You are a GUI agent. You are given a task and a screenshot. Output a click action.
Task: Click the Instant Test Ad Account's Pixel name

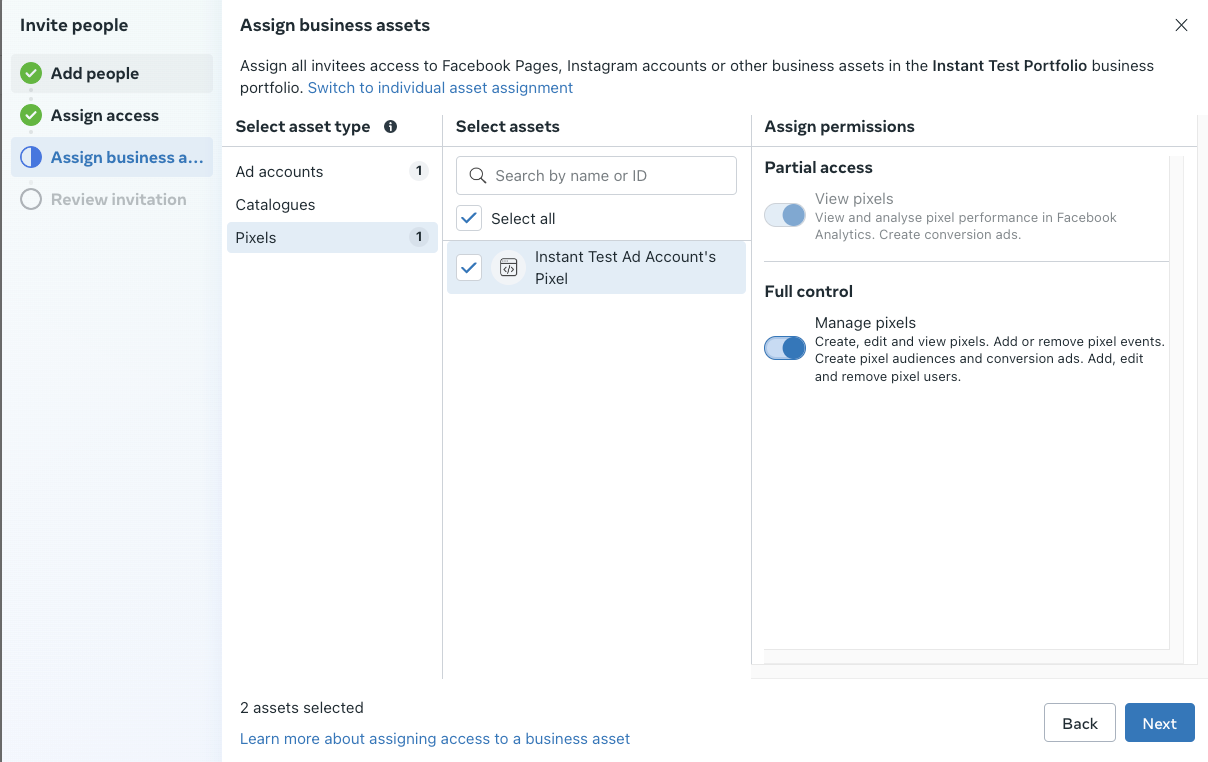click(626, 267)
